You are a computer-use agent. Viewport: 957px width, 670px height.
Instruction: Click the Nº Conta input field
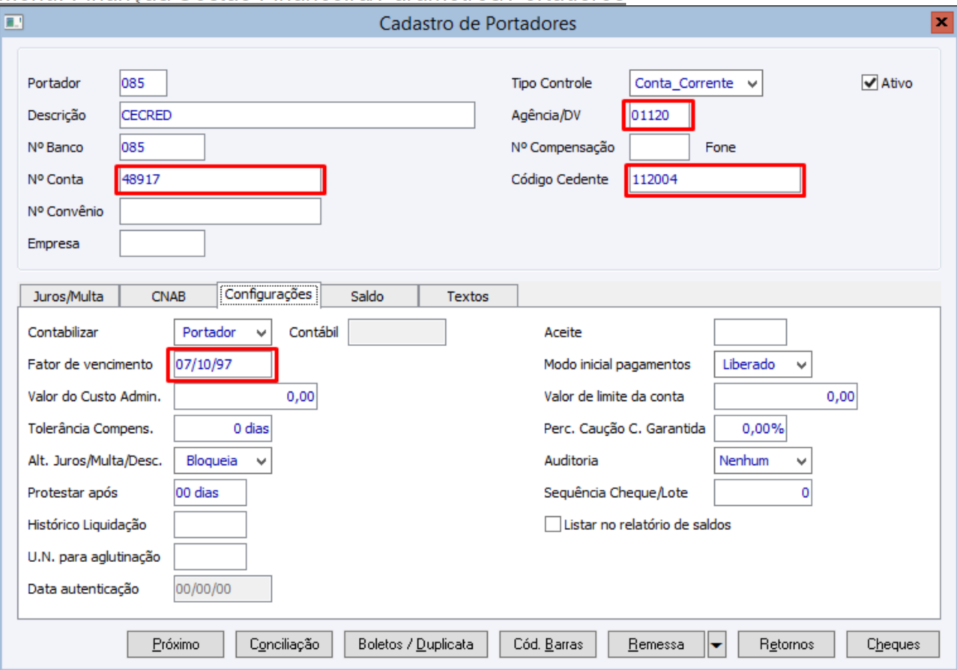[x=220, y=180]
